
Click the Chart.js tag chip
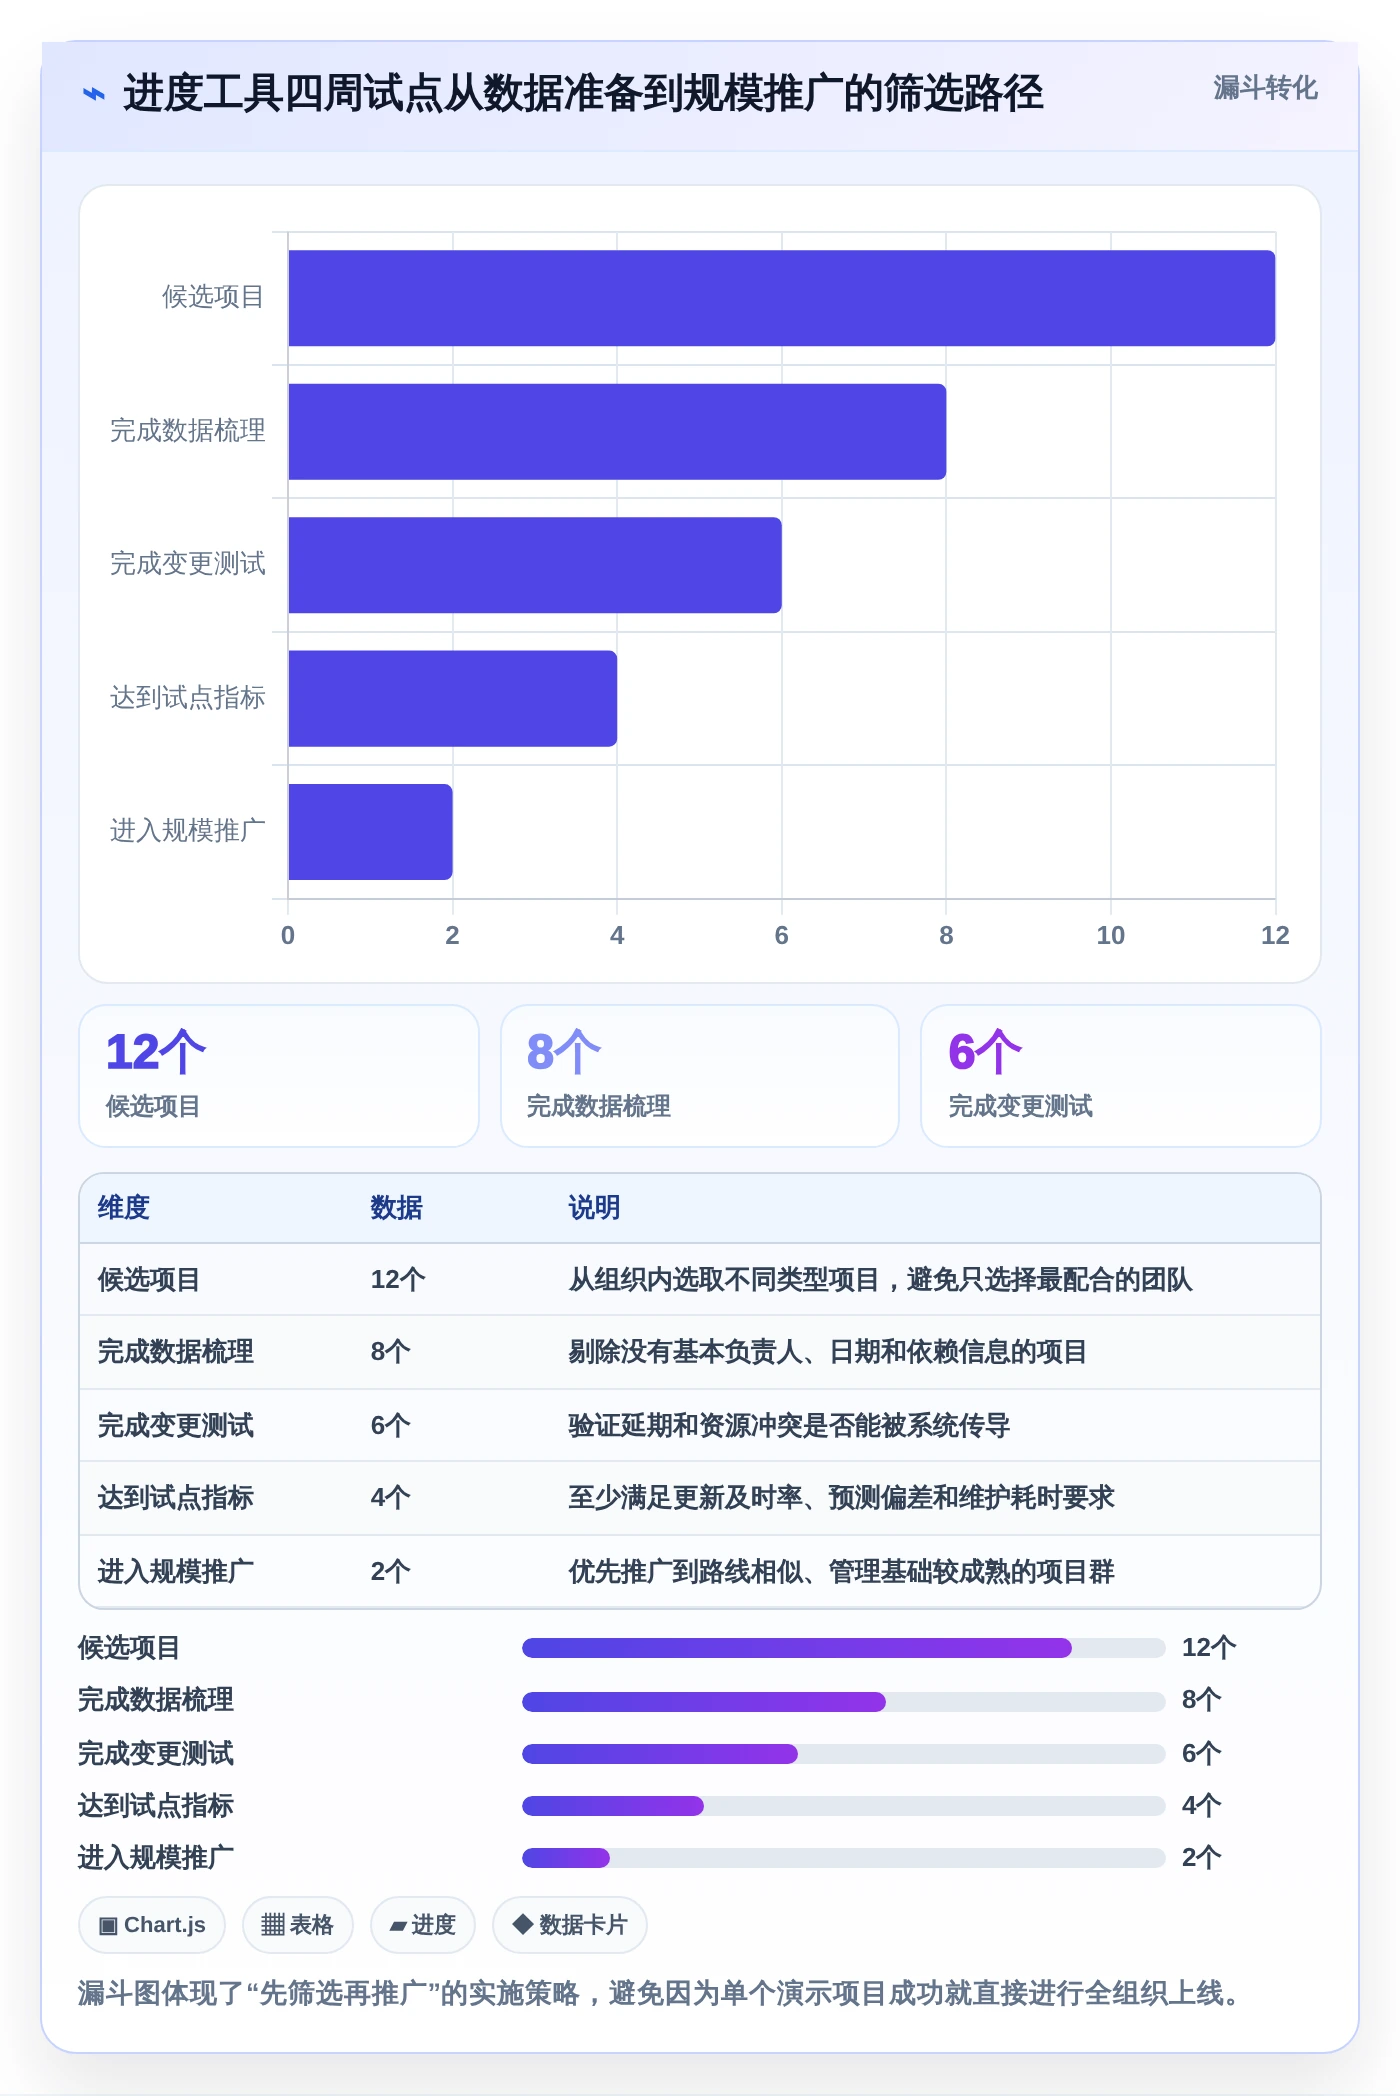click(152, 1925)
